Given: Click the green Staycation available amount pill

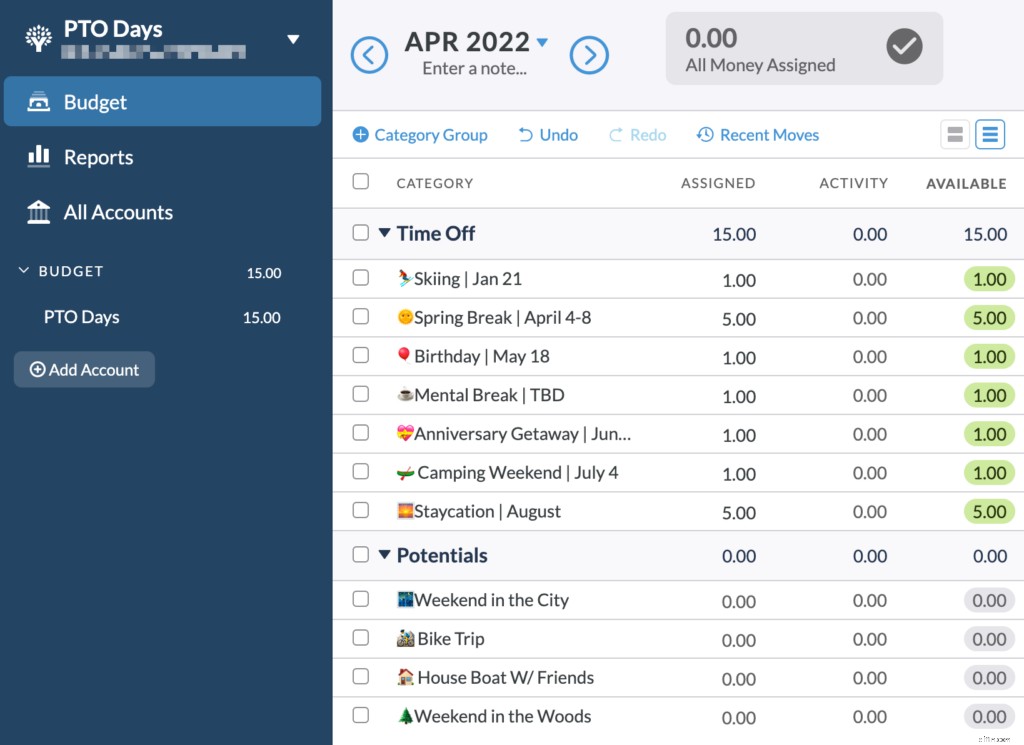Looking at the screenshot, I should [x=988, y=511].
